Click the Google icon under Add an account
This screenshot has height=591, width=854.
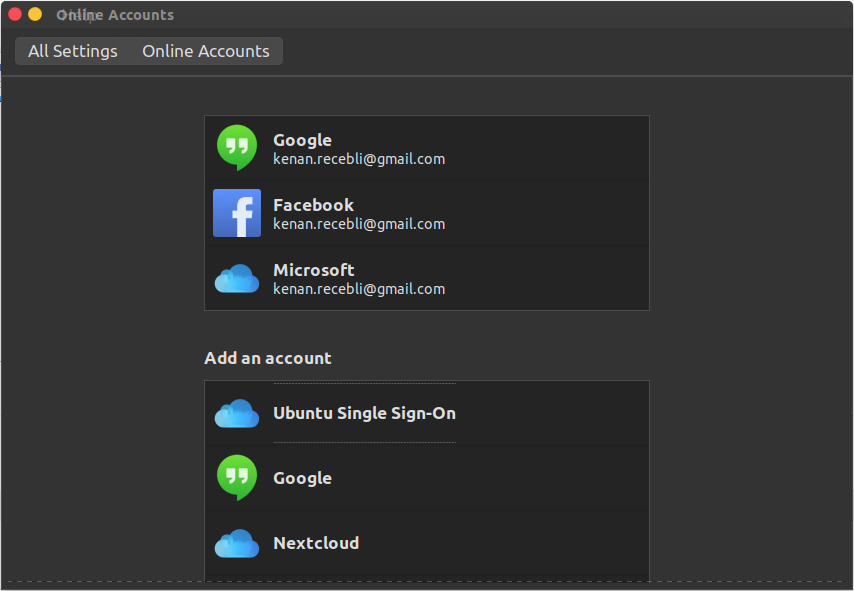tap(237, 478)
